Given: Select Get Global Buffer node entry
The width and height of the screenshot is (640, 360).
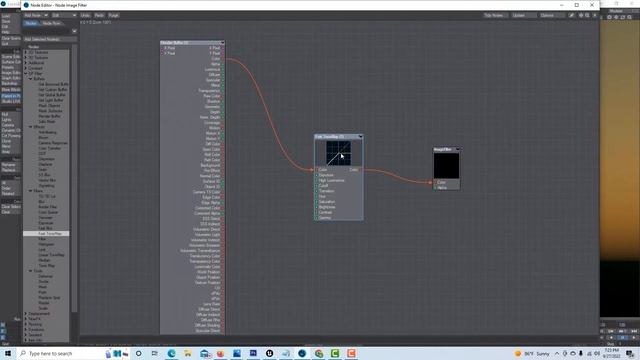Looking at the screenshot, I should [x=53, y=95].
